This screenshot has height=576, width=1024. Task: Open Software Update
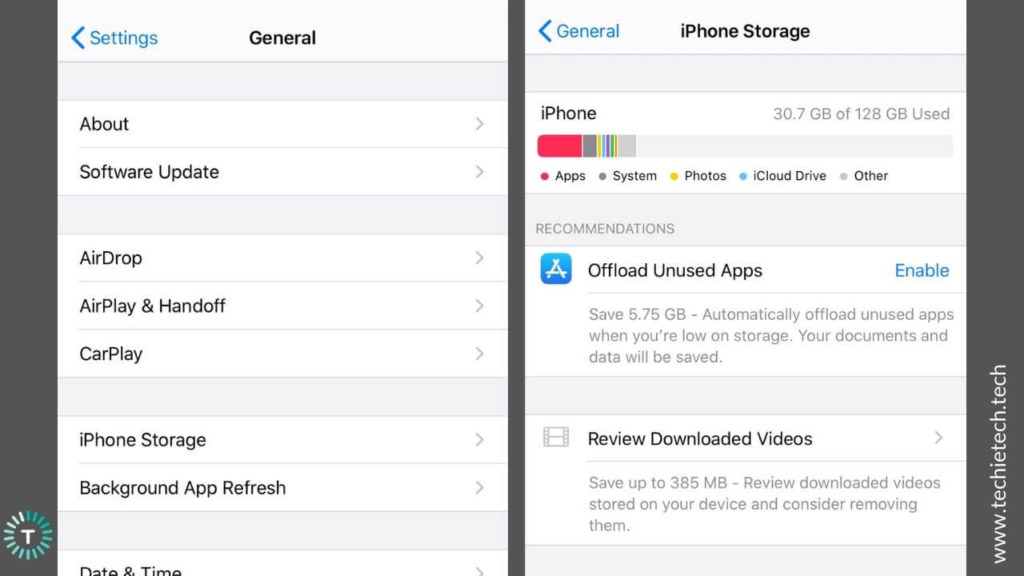149,172
